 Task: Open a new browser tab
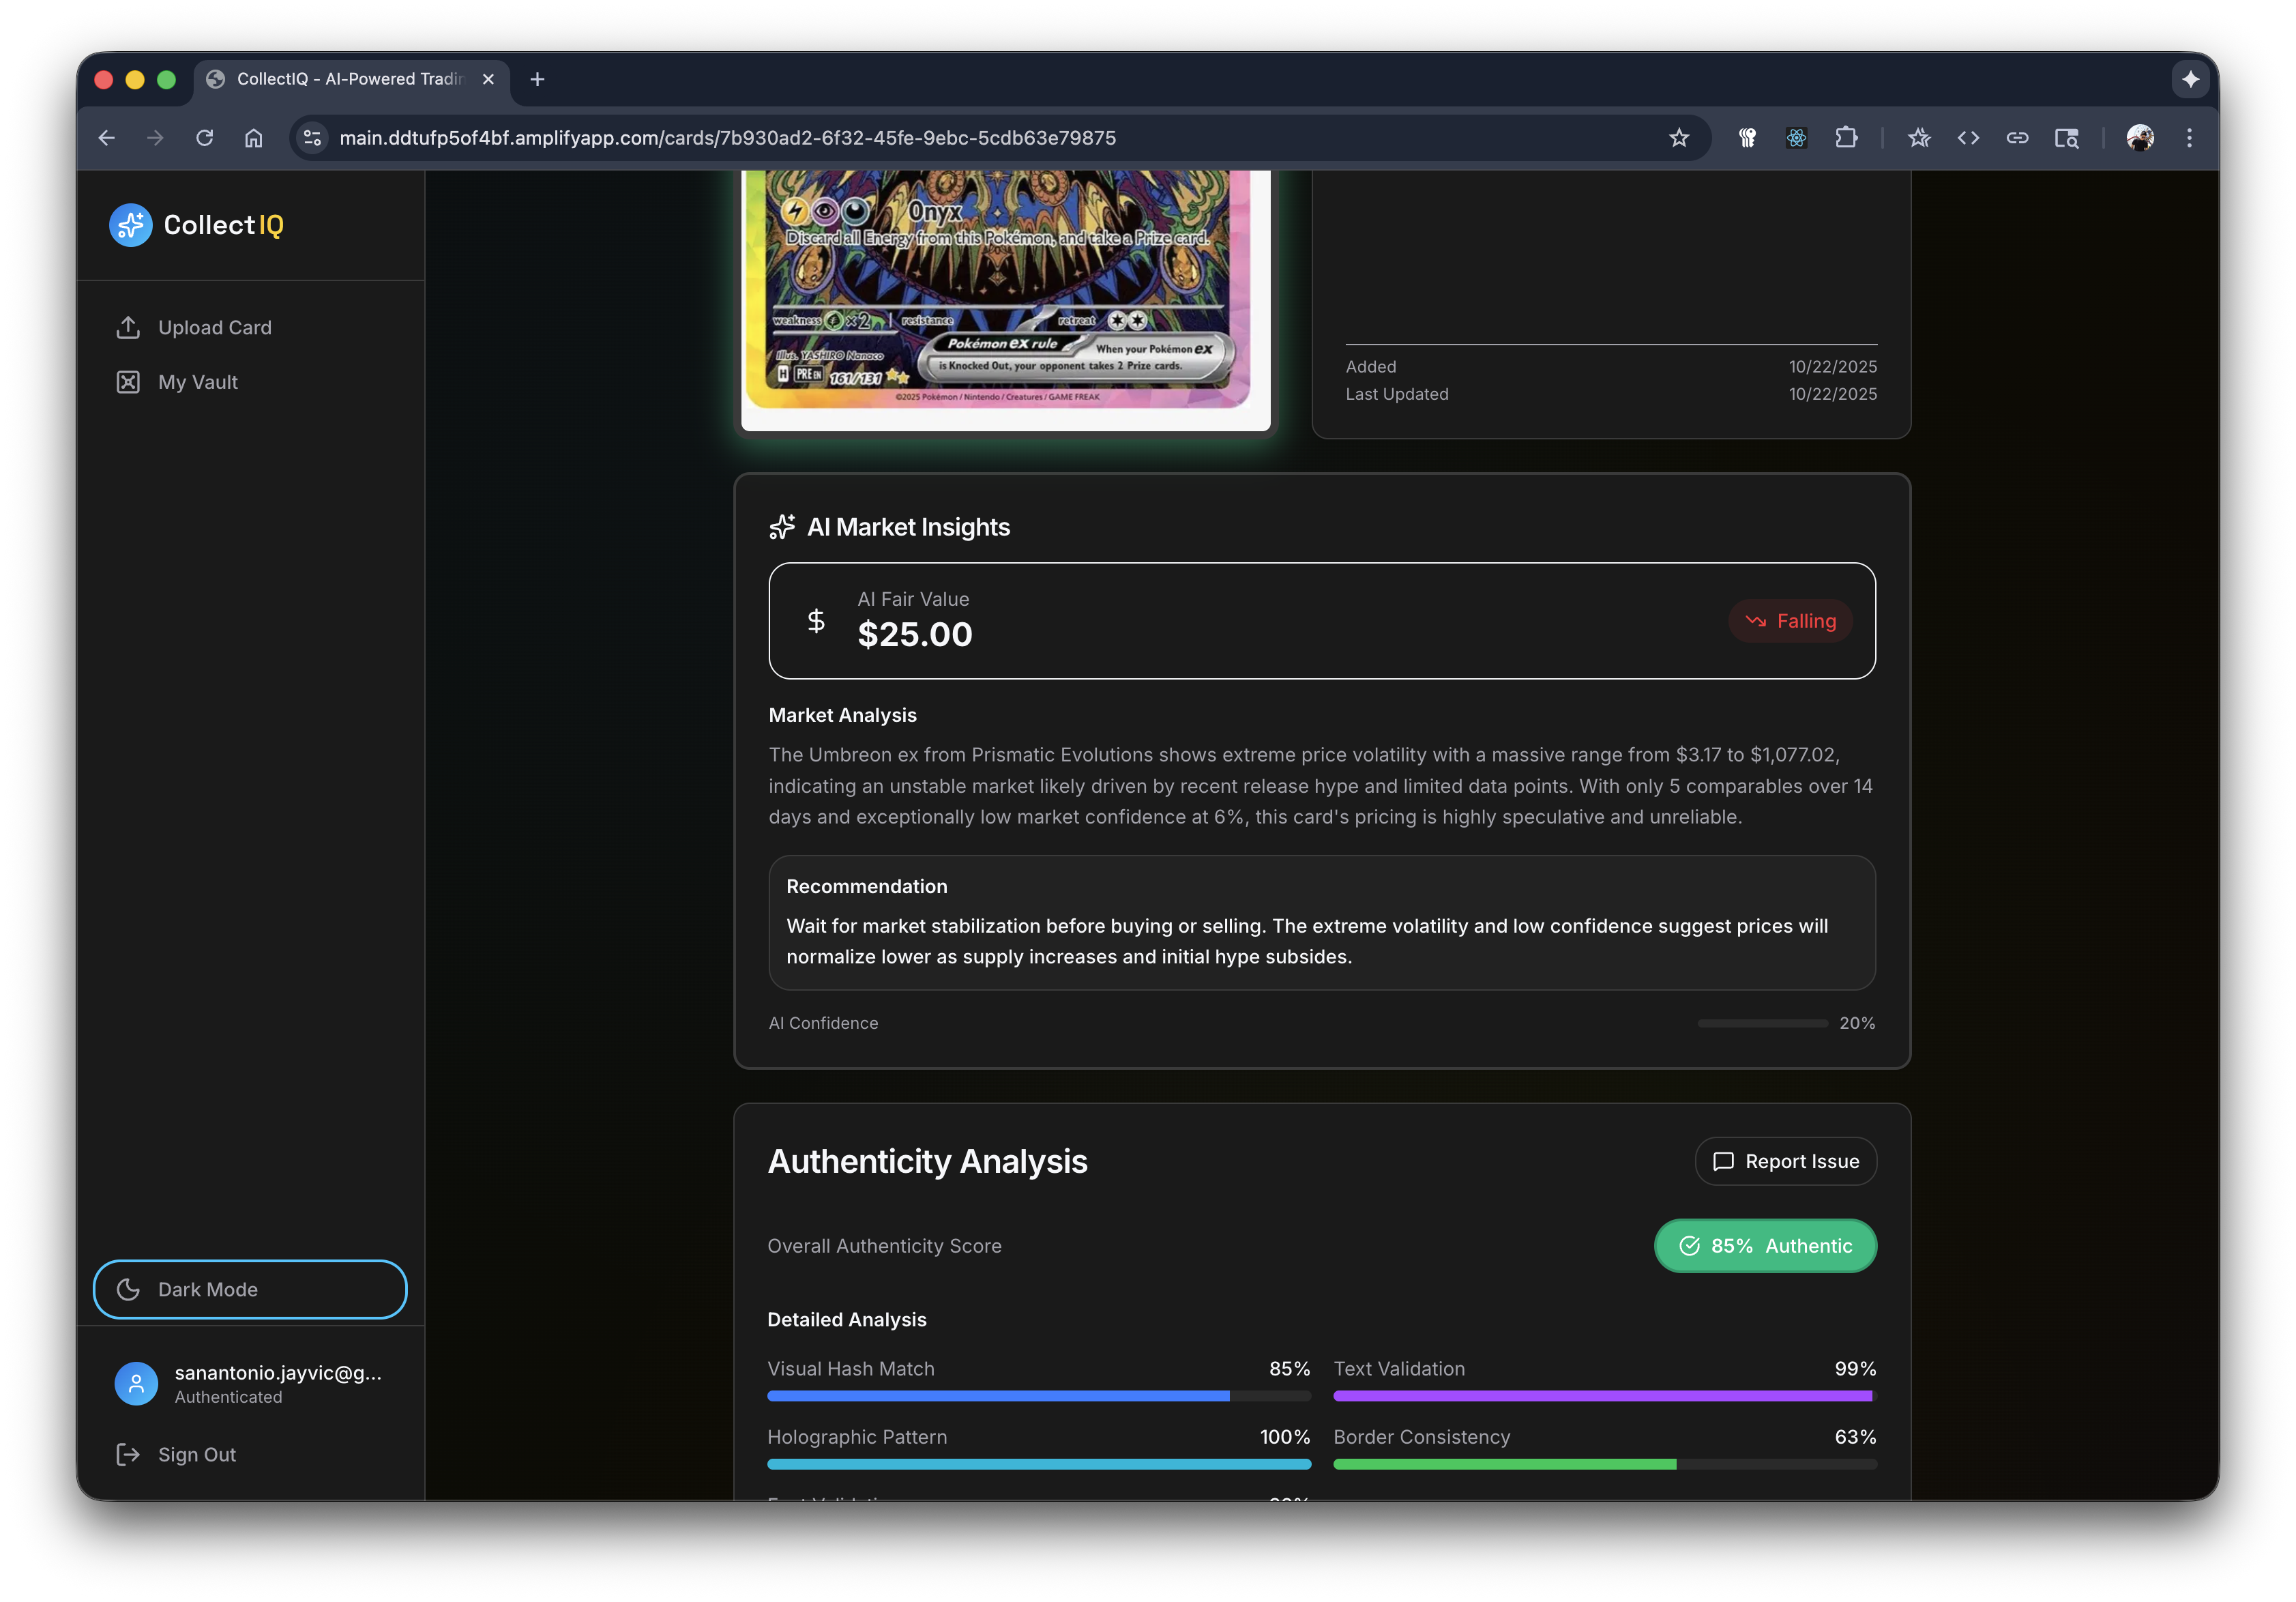tap(537, 79)
